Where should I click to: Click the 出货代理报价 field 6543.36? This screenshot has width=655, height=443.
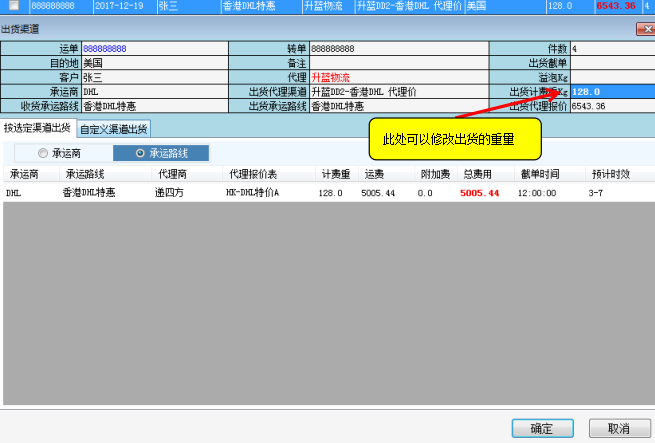pos(611,105)
